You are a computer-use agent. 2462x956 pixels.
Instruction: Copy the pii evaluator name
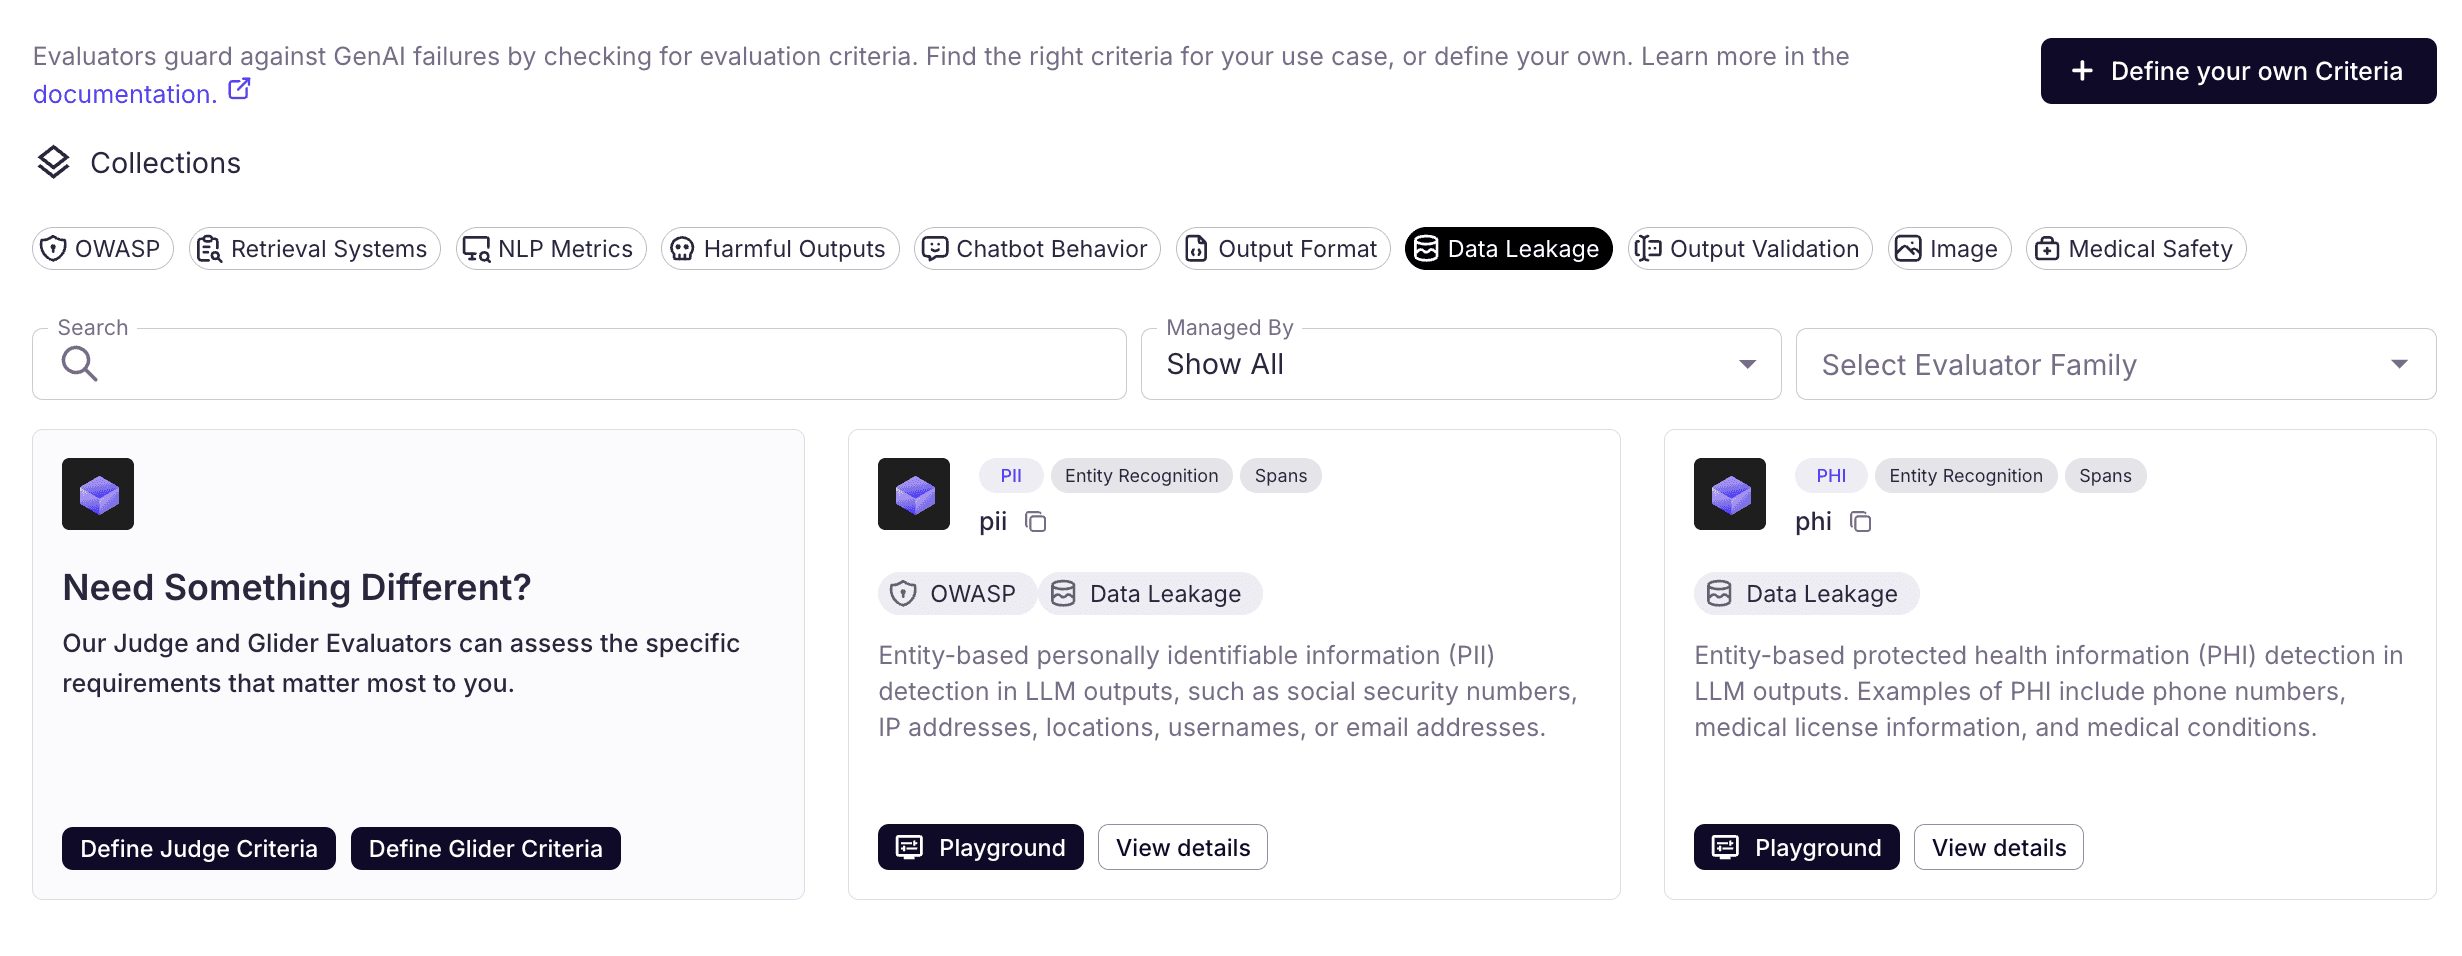pos(1036,522)
